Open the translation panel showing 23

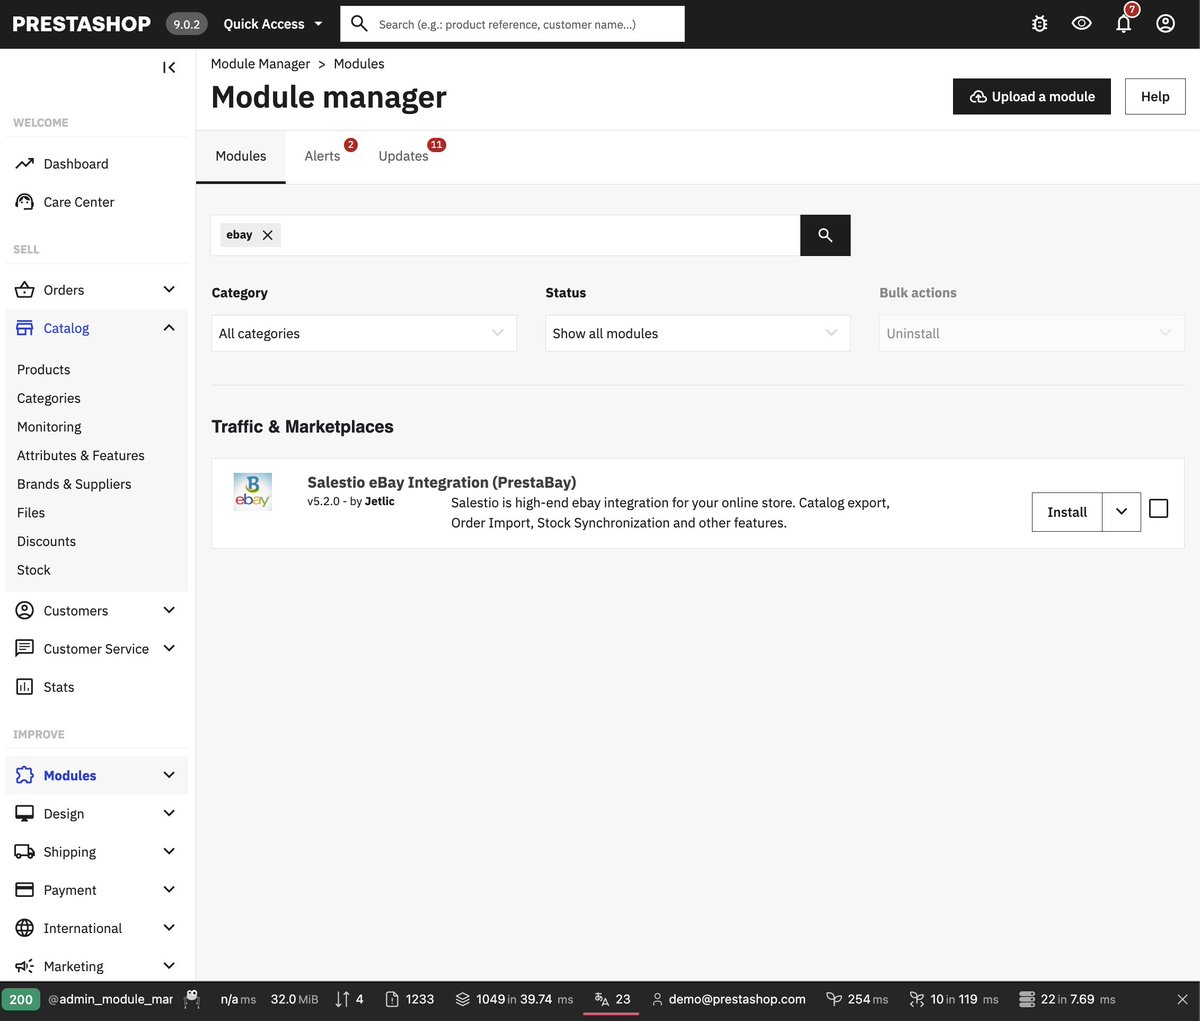click(612, 999)
